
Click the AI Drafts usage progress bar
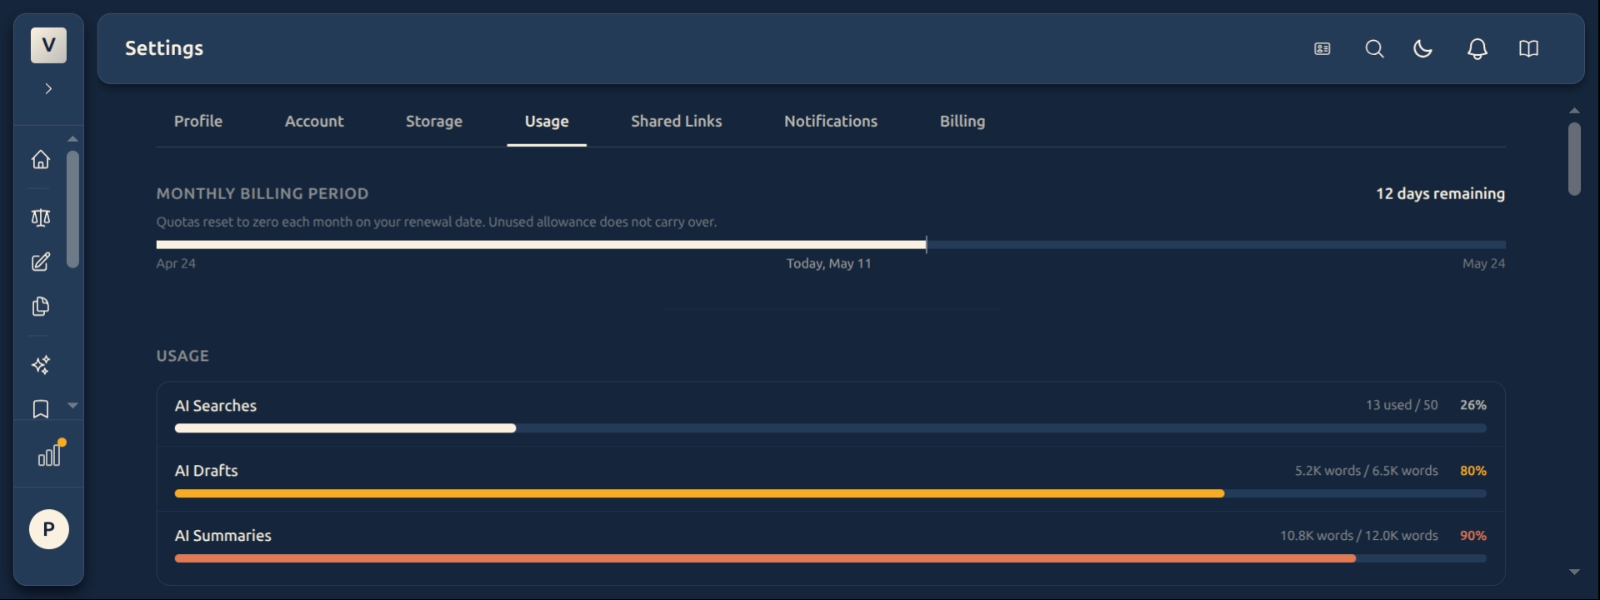(830, 493)
